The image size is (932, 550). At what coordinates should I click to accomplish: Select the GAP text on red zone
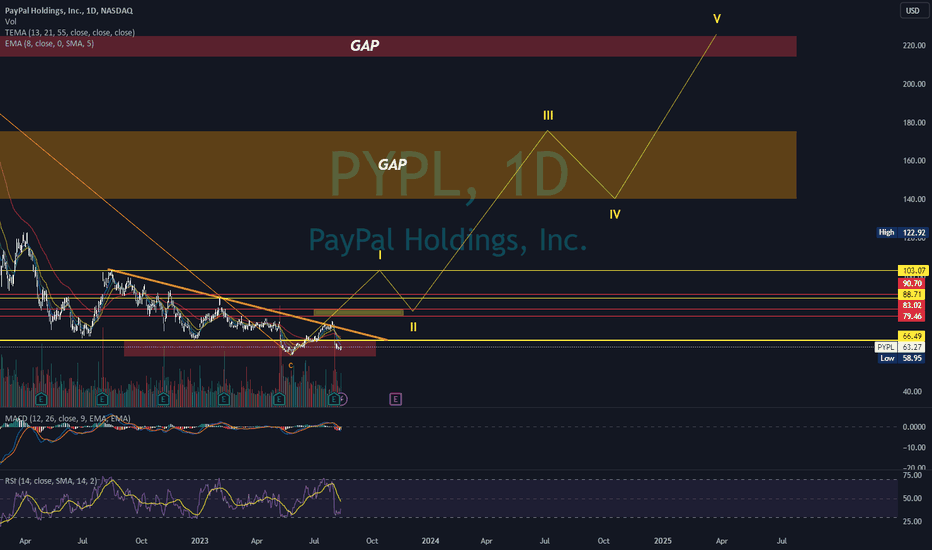click(x=364, y=46)
